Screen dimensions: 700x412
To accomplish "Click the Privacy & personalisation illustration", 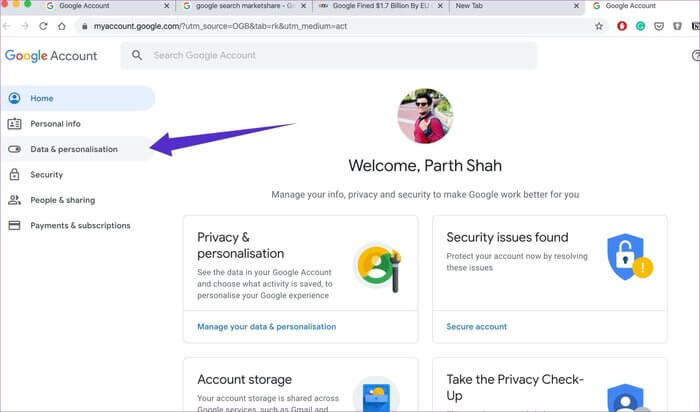I will [379, 267].
